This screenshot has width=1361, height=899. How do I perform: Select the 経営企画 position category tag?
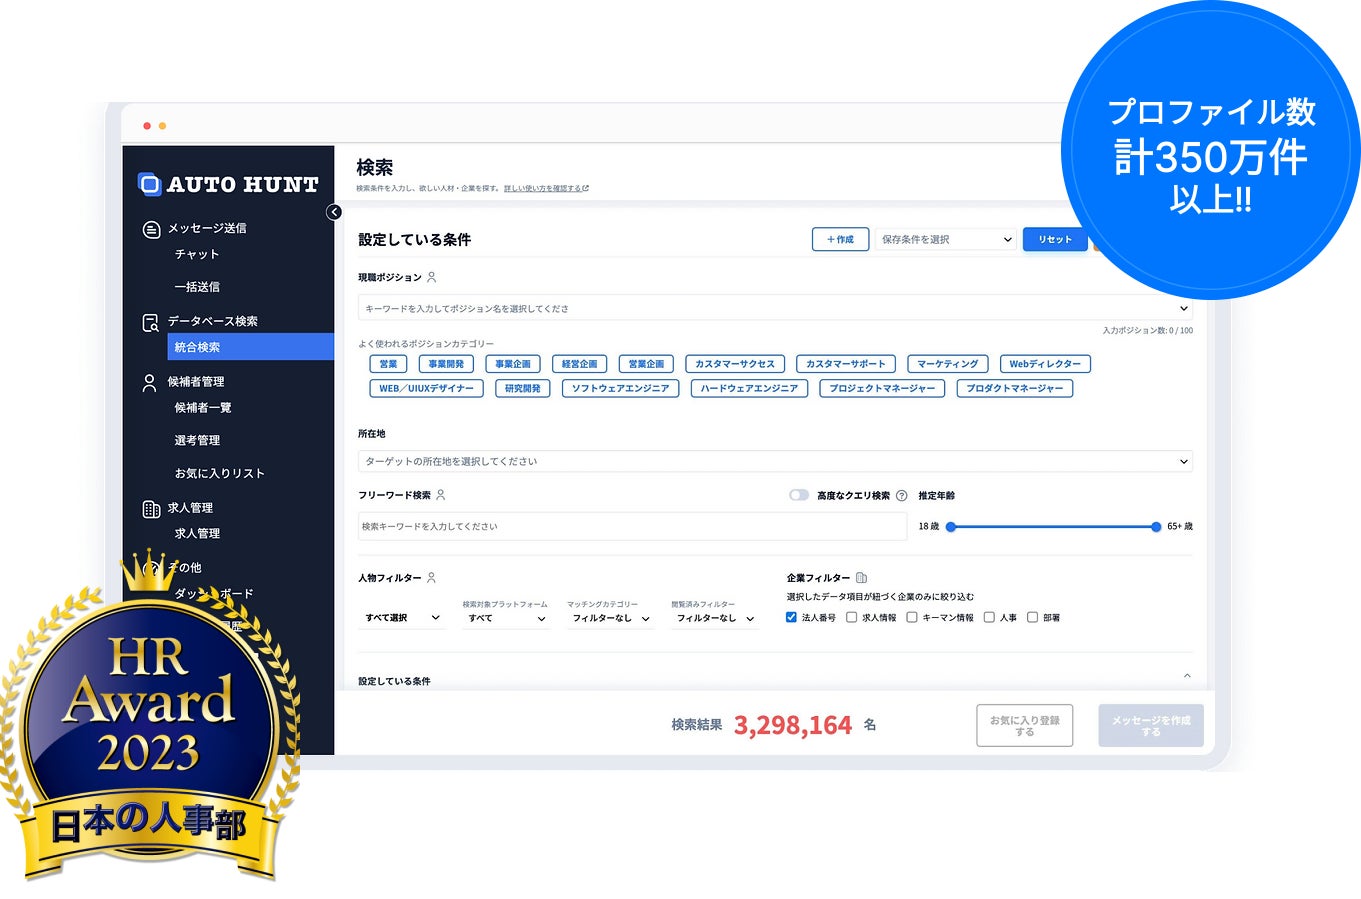click(x=579, y=364)
